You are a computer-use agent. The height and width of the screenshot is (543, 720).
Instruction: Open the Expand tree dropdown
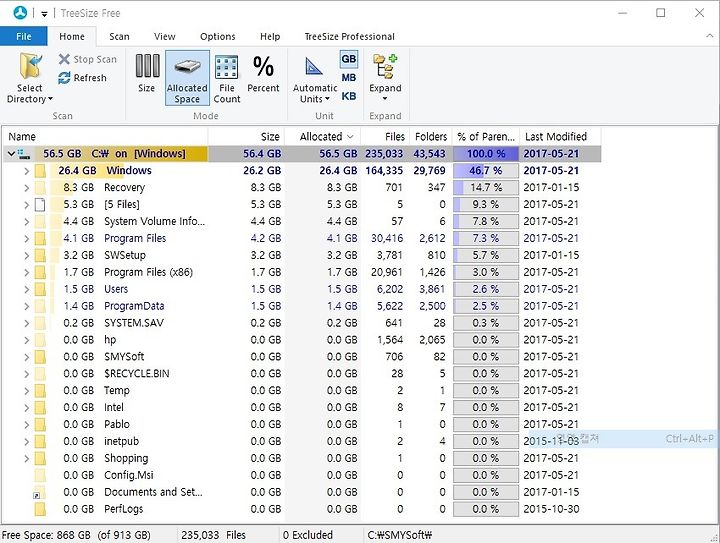click(x=385, y=78)
